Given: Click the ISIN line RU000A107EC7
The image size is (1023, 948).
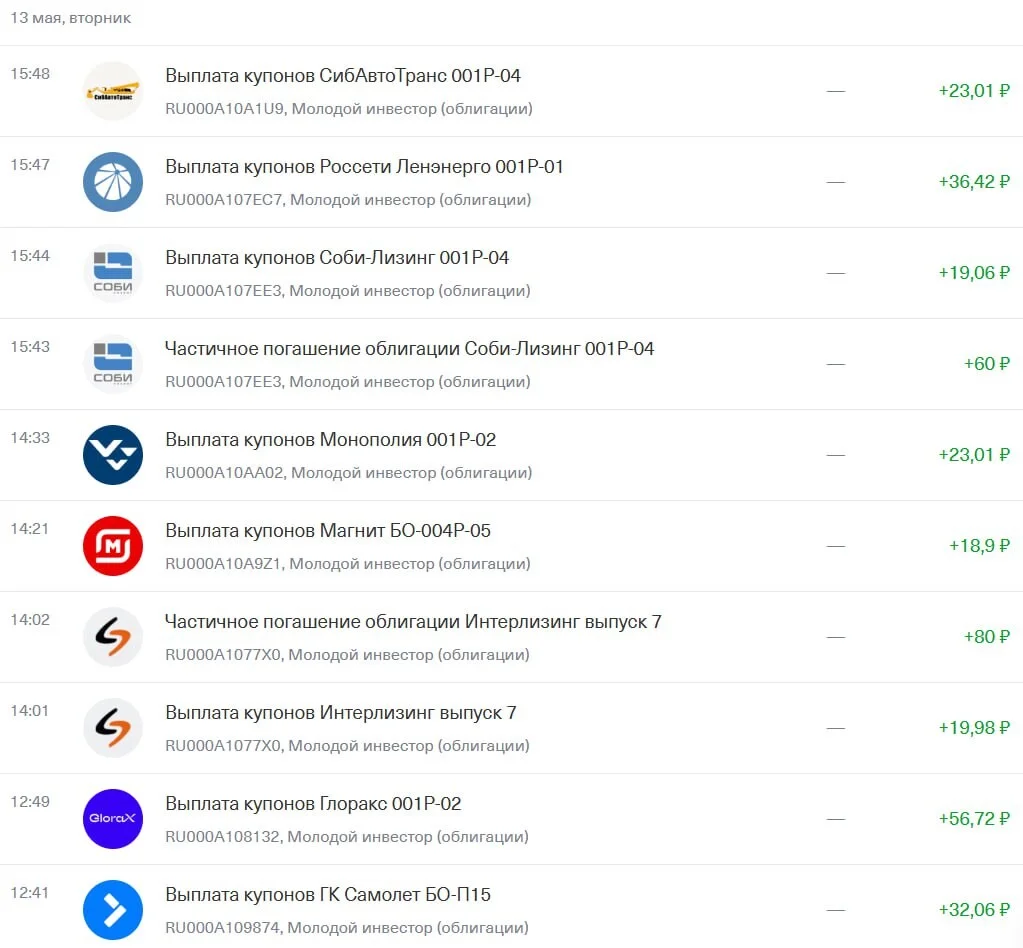Looking at the screenshot, I should coord(348,200).
